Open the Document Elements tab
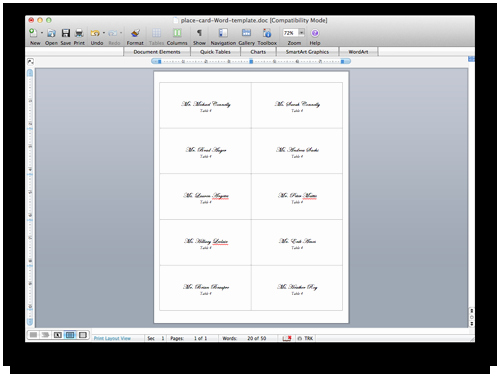This screenshot has height=377, width=500. click(157, 52)
